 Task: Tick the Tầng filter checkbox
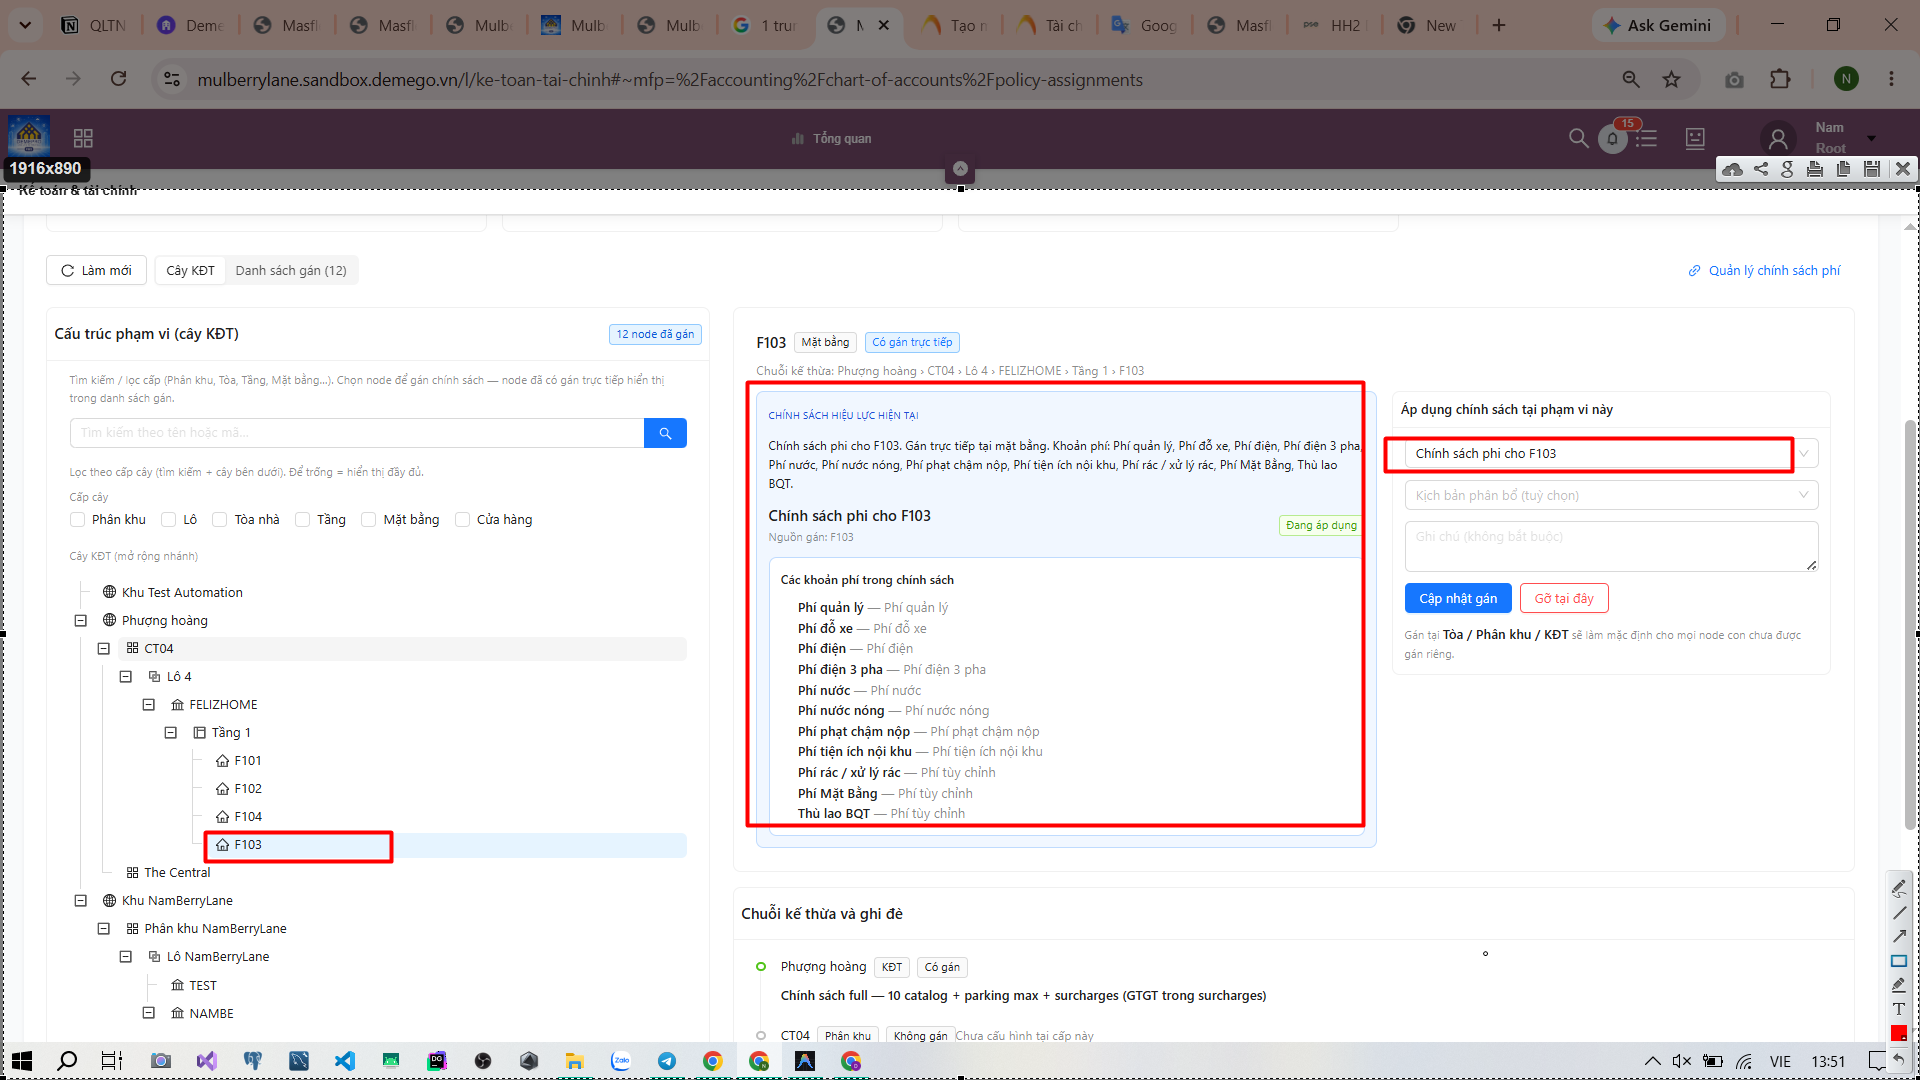pos(302,520)
